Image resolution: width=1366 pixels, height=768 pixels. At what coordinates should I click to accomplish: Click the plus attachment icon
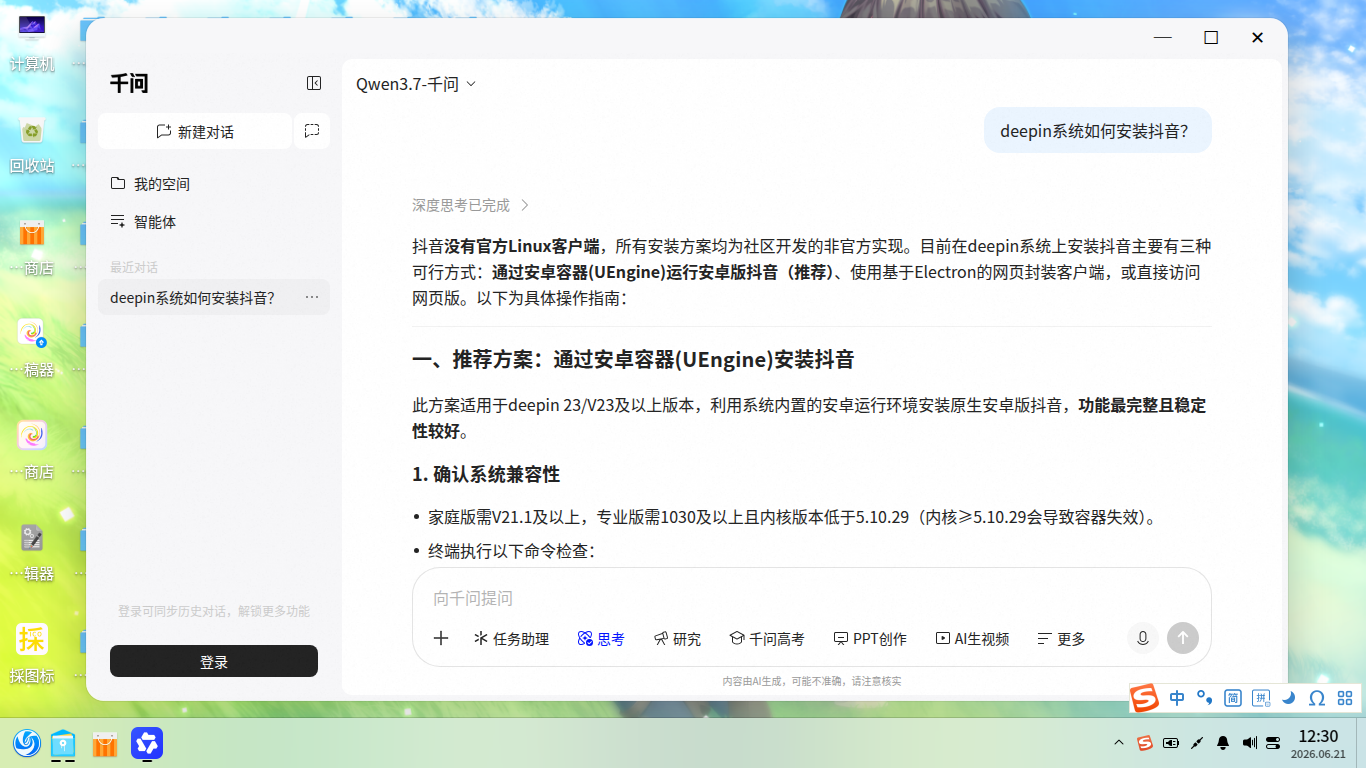441,638
